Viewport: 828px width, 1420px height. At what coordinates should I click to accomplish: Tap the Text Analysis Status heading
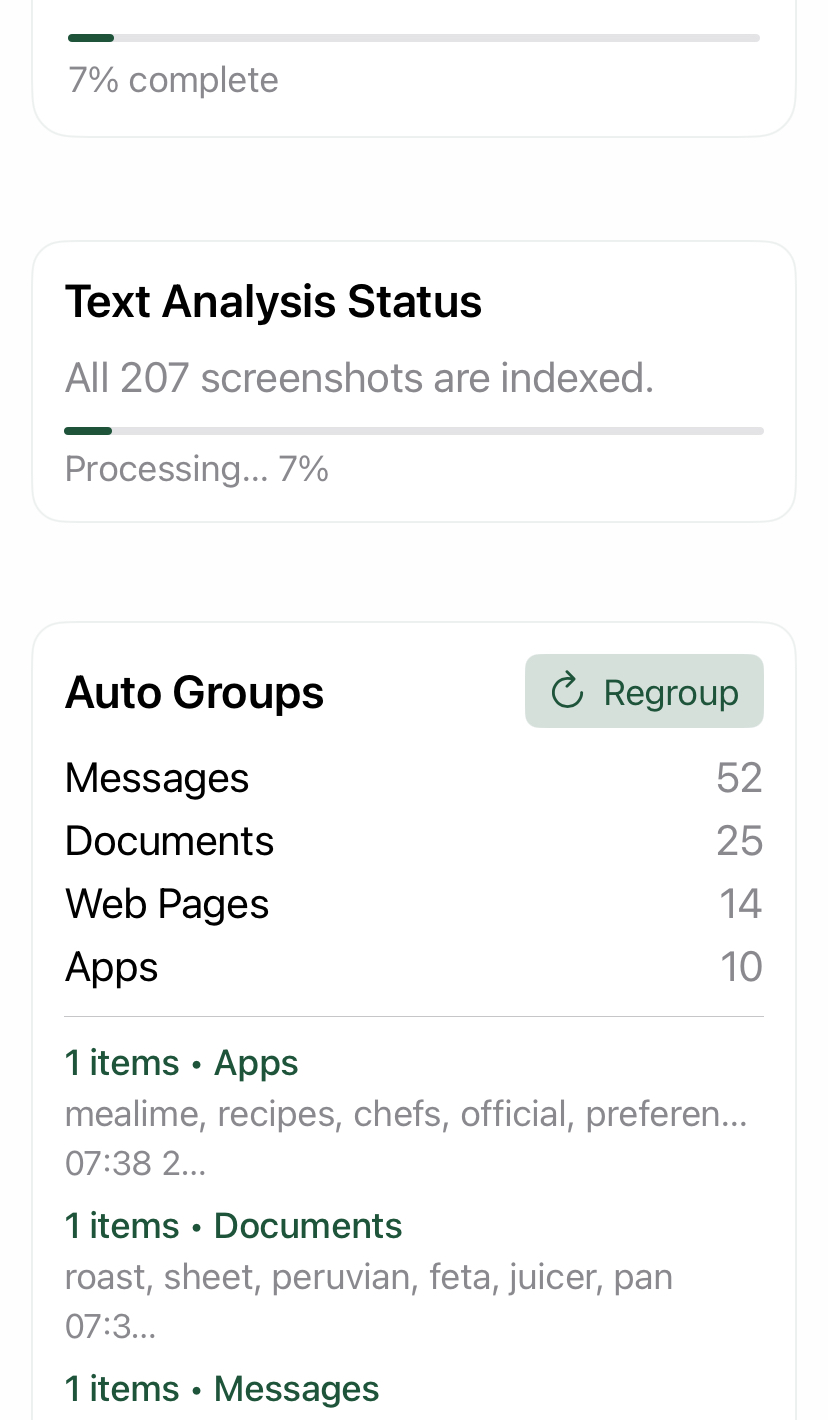click(273, 302)
